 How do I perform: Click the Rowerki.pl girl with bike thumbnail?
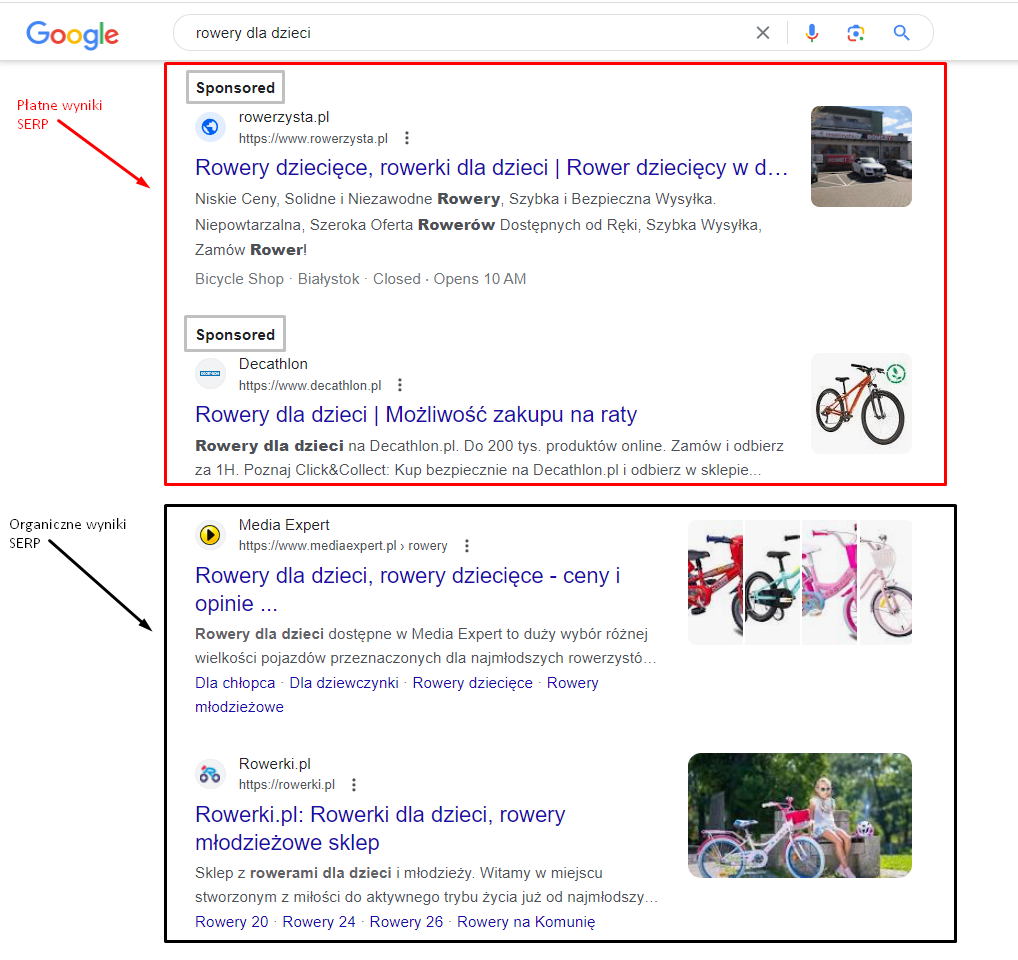coord(800,815)
